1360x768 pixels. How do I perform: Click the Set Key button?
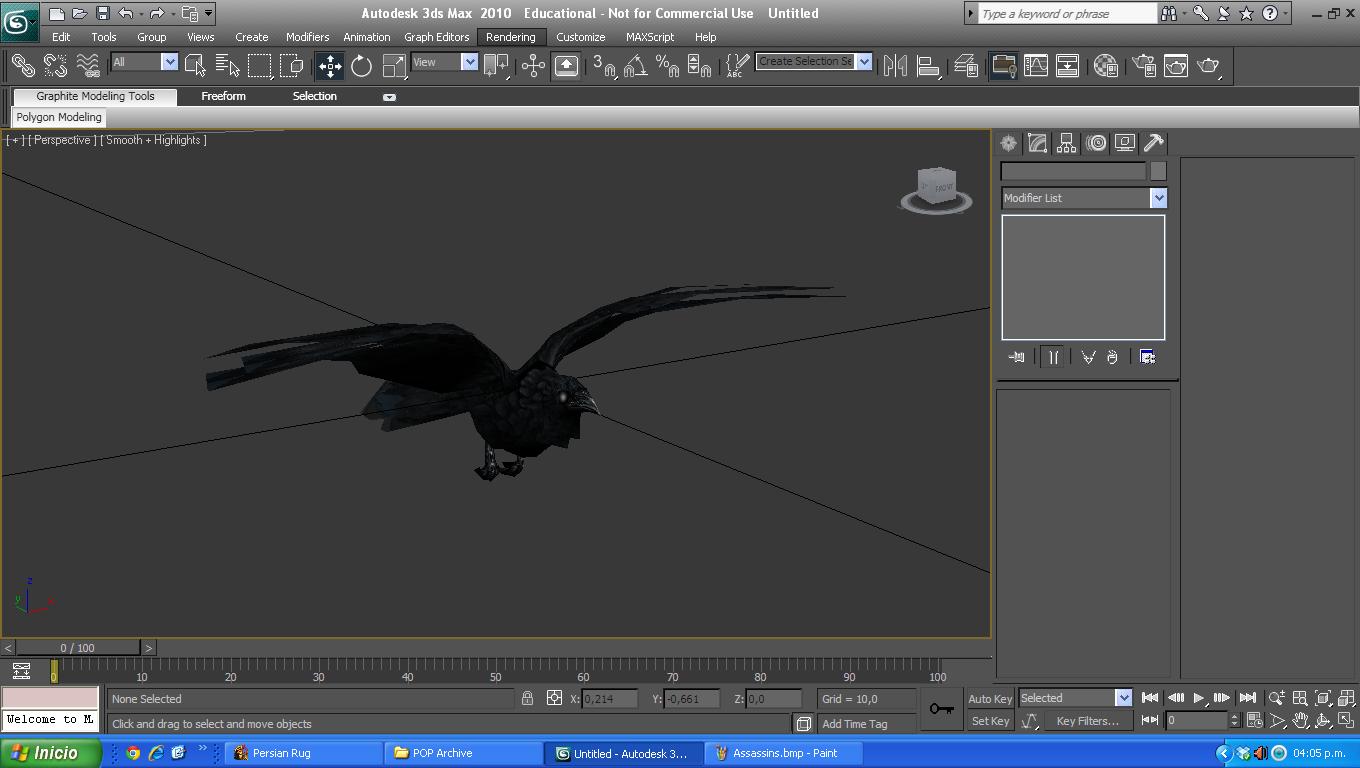[x=990, y=721]
